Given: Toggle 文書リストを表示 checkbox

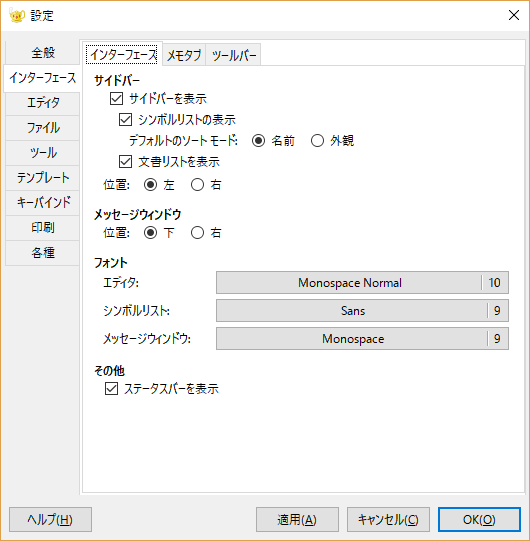Looking at the screenshot, I should [125, 161].
